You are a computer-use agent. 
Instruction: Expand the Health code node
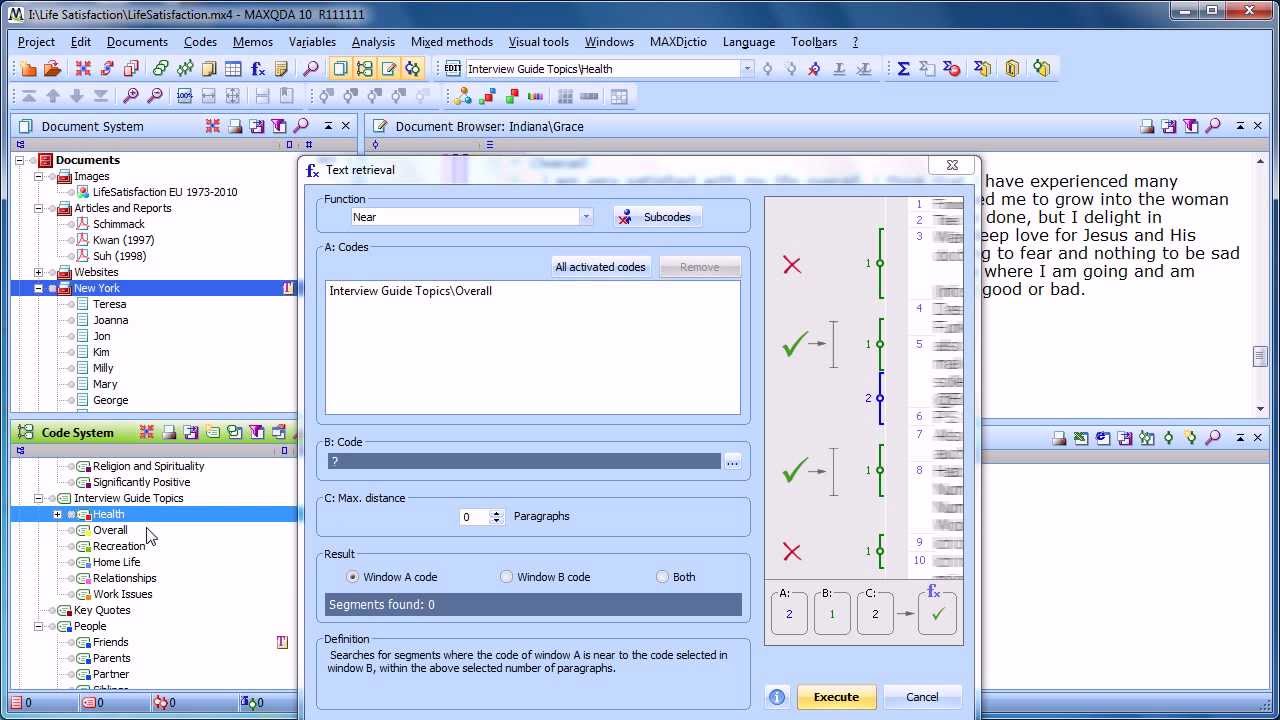[57, 514]
